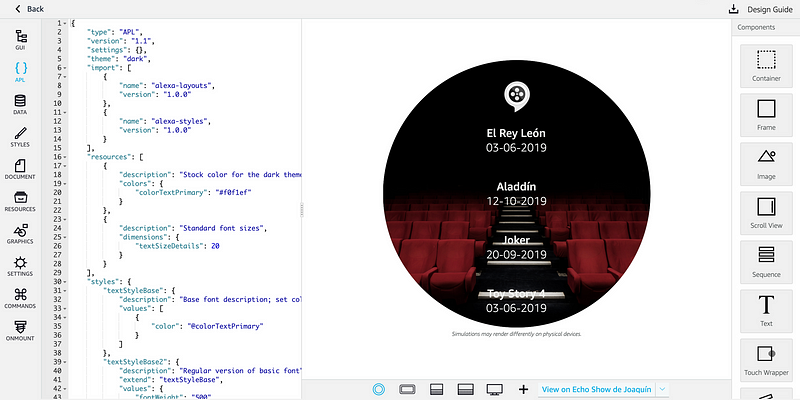Image resolution: width=800 pixels, height=400 pixels.
Task: Collapse the "styles" block on line 30
Action: click(x=67, y=281)
